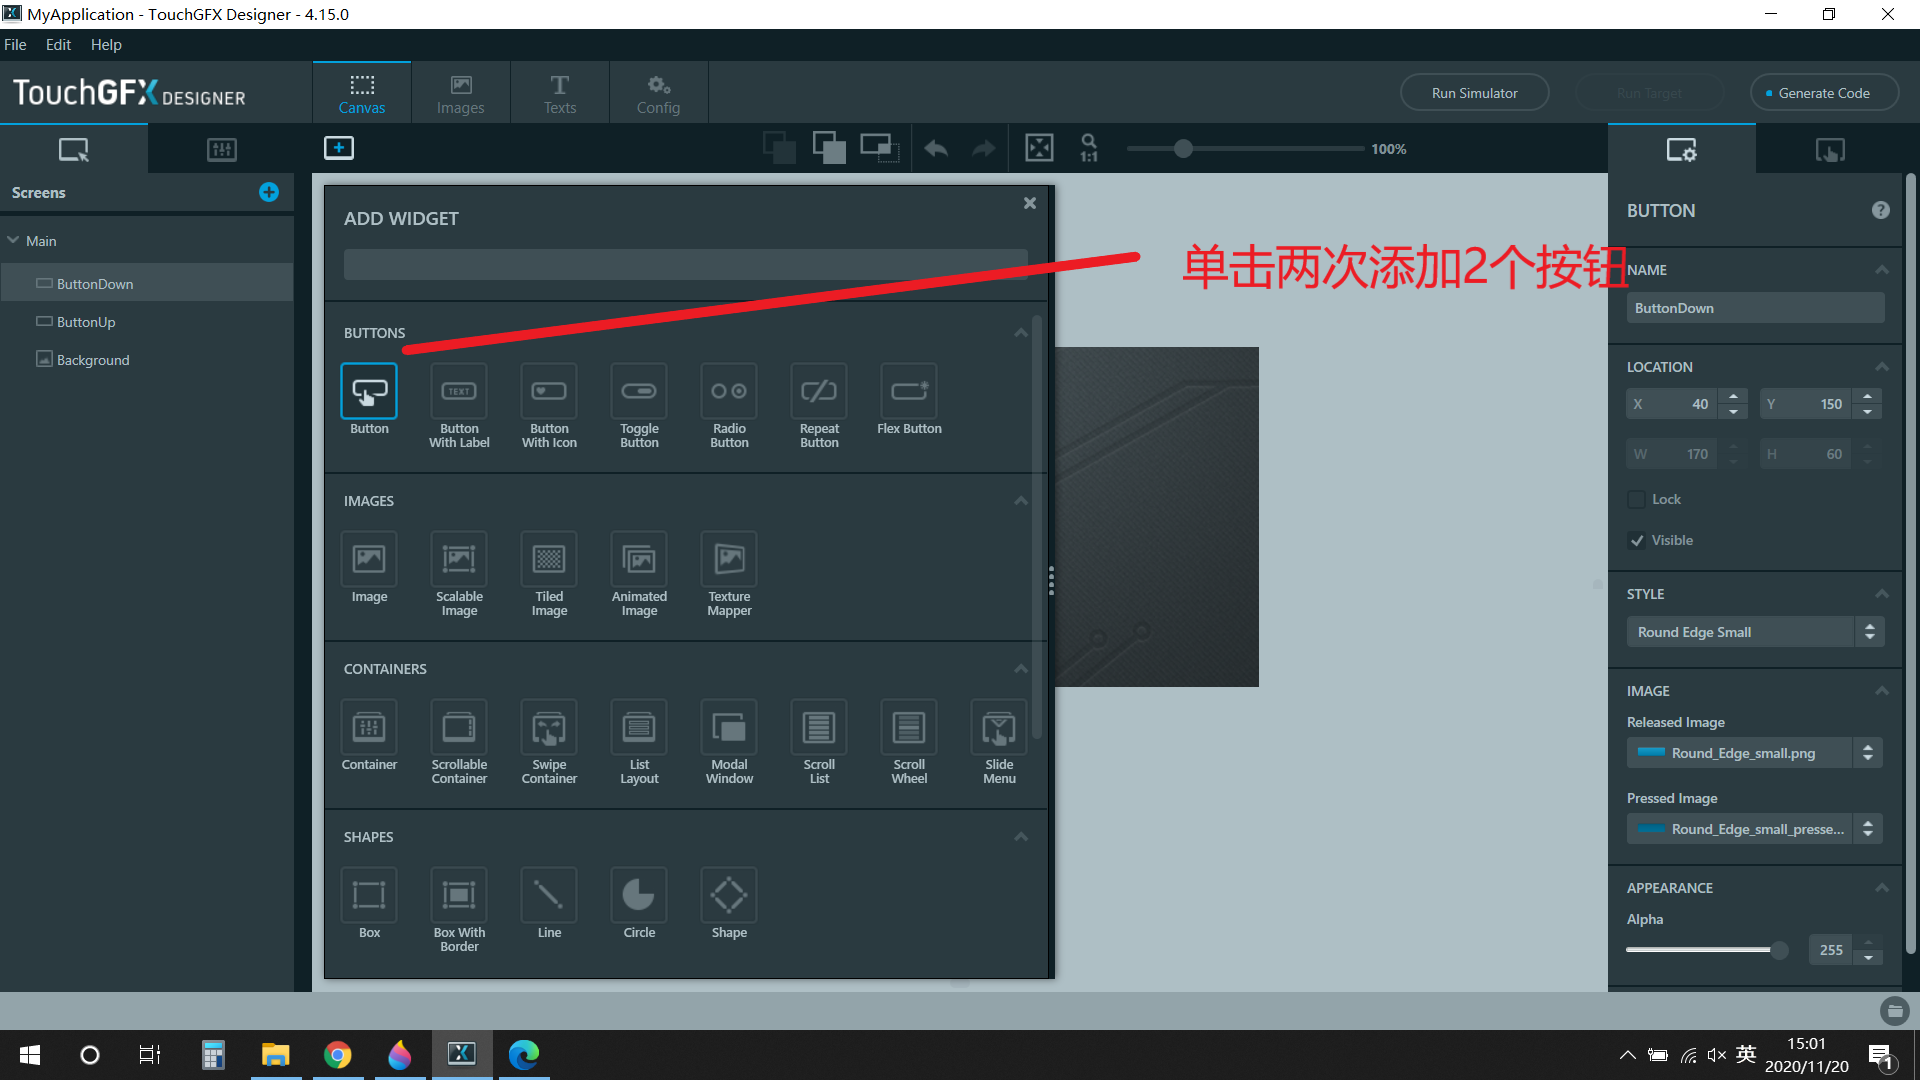Select the Toggle Button widget icon

click(639, 391)
